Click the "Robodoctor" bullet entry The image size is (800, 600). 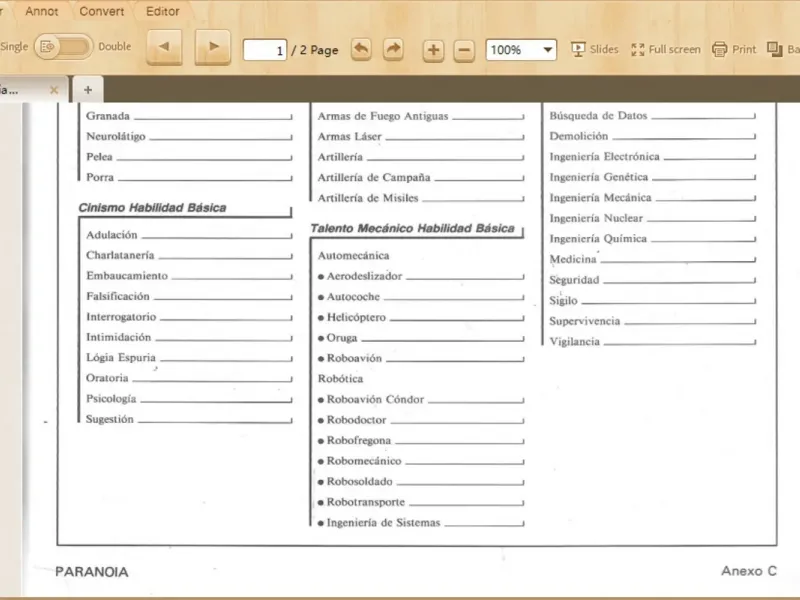[x=421, y=420]
